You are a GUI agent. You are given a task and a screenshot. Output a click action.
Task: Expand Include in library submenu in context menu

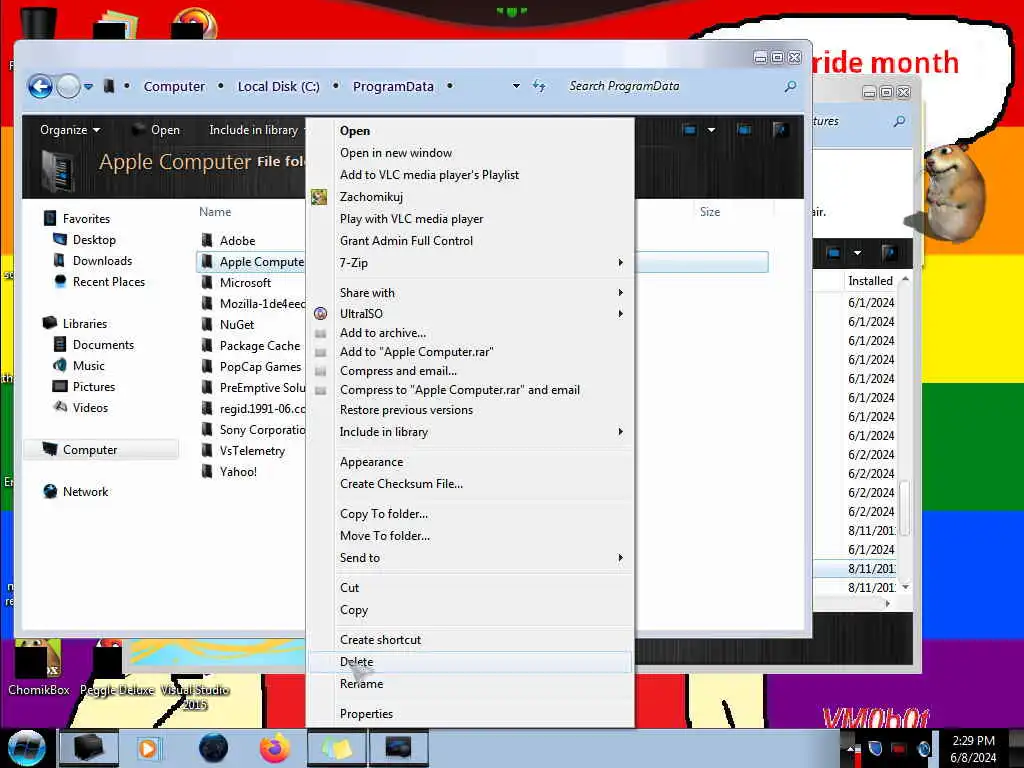[x=470, y=432]
